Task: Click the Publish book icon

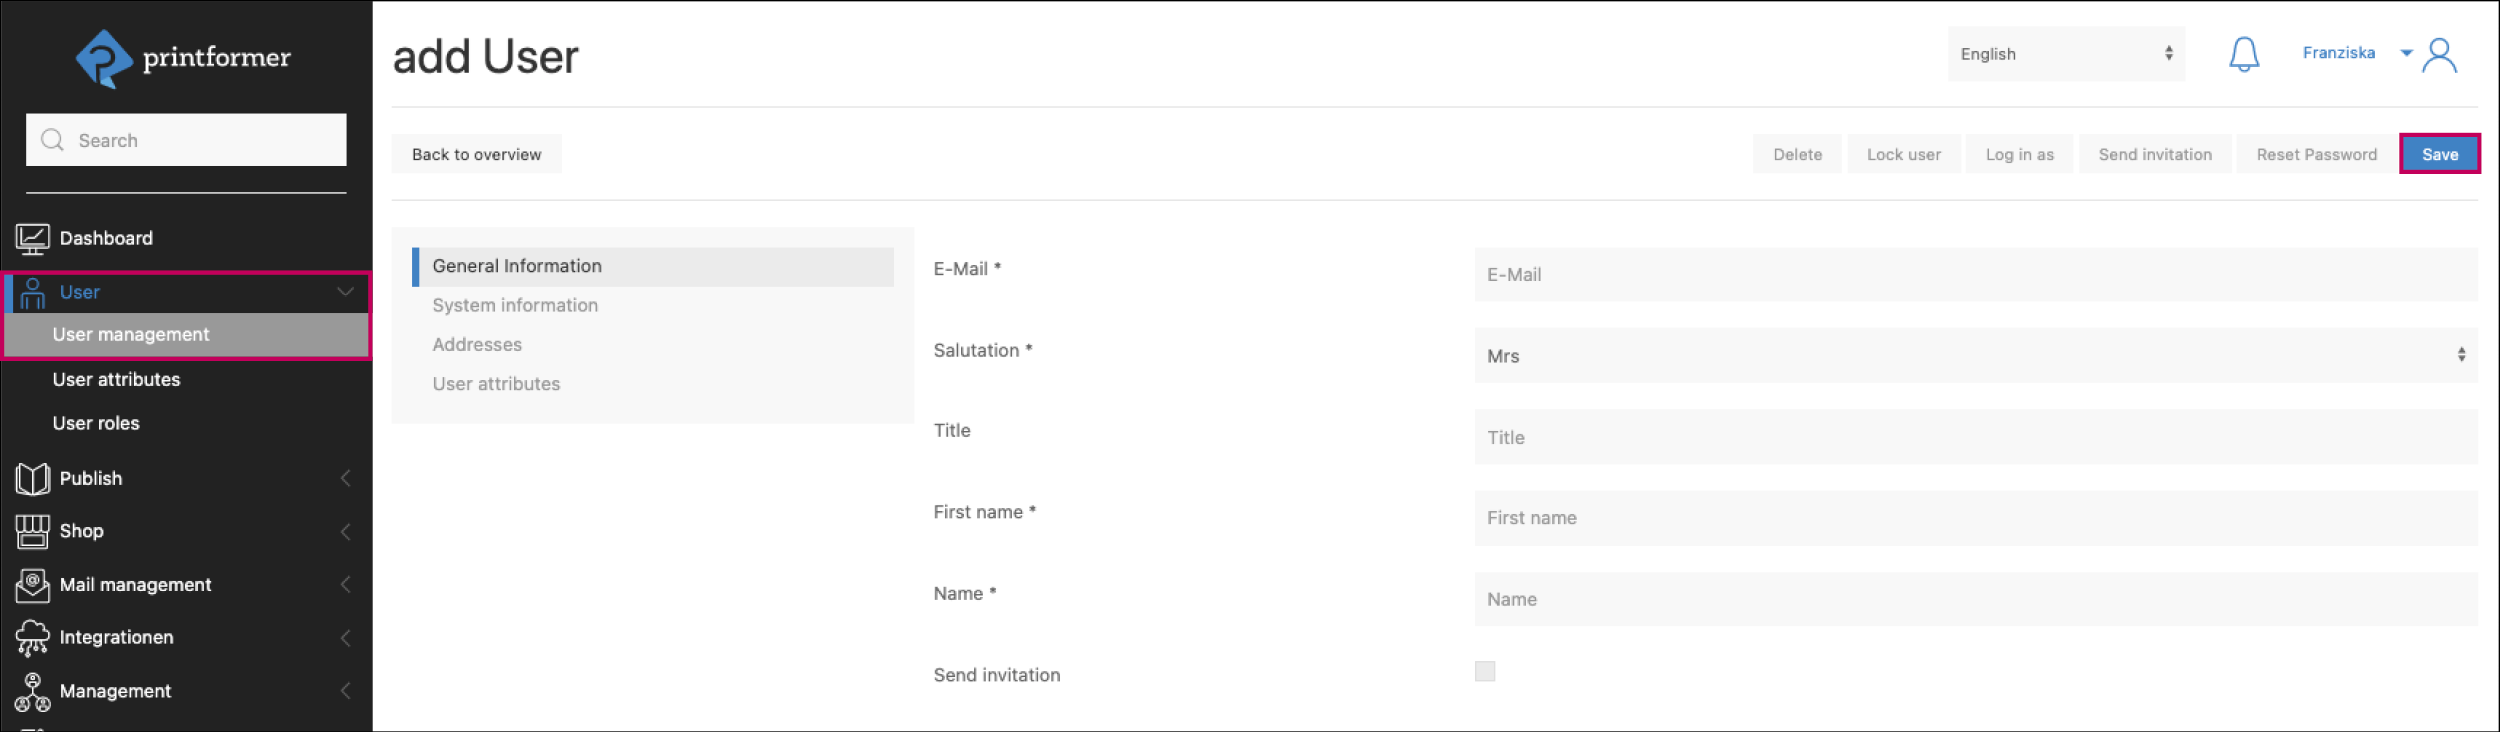Action: tap(32, 479)
